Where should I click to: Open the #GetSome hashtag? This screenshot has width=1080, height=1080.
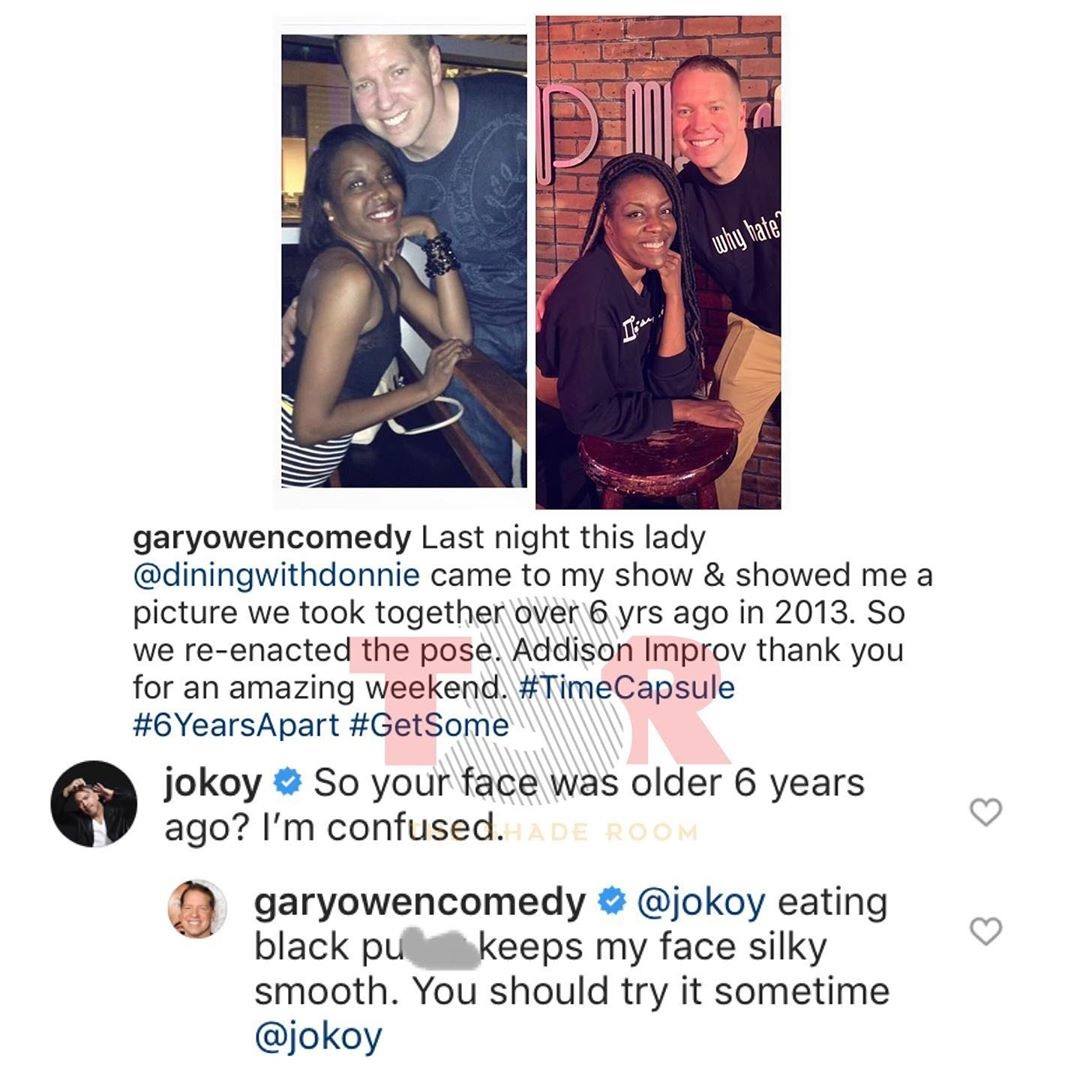click(429, 725)
